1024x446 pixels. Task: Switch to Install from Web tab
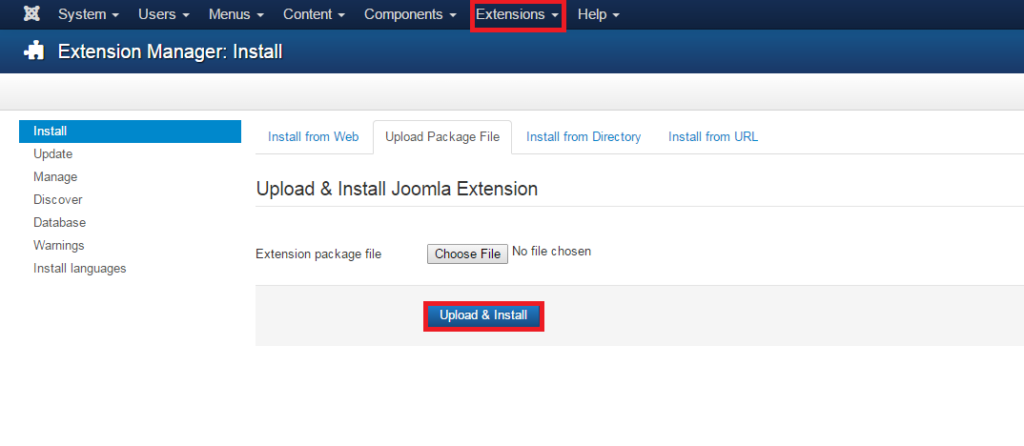(x=313, y=137)
